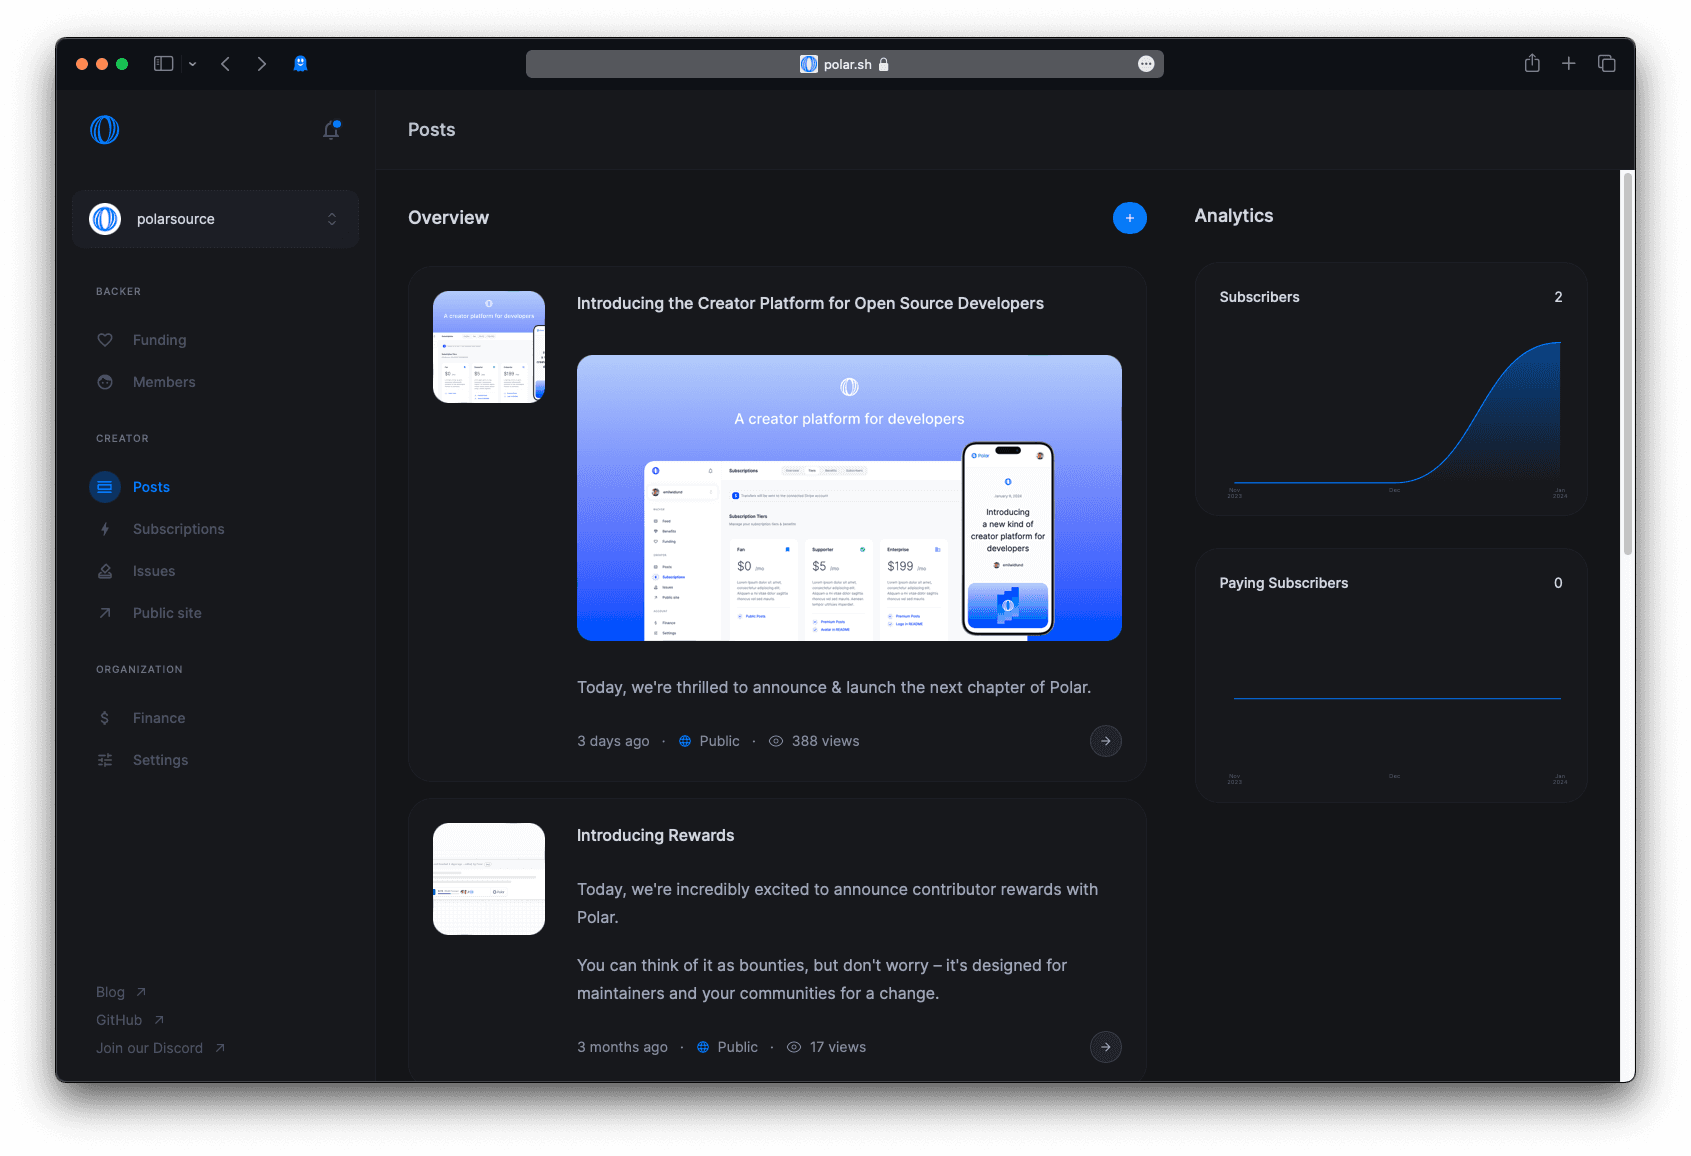The height and width of the screenshot is (1156, 1691).
Task: Open the Introducing Rewards post title
Action: (x=656, y=835)
